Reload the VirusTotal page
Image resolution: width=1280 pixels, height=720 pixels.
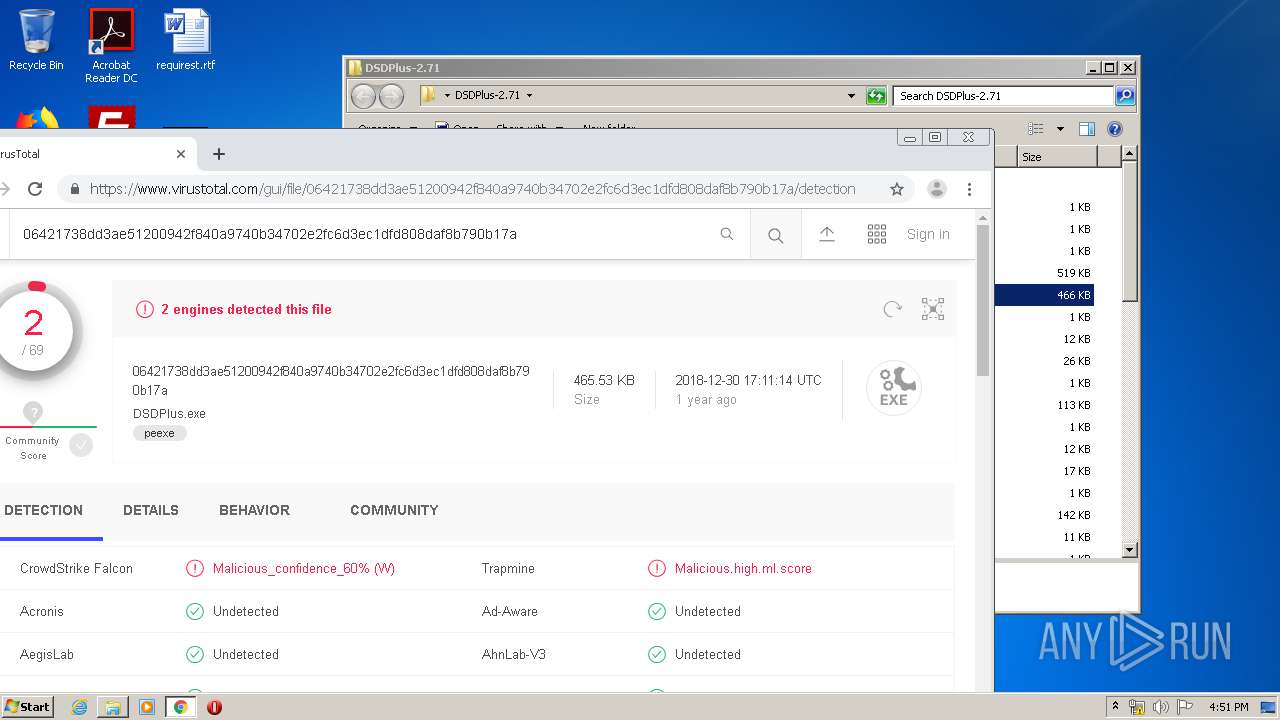click(35, 189)
